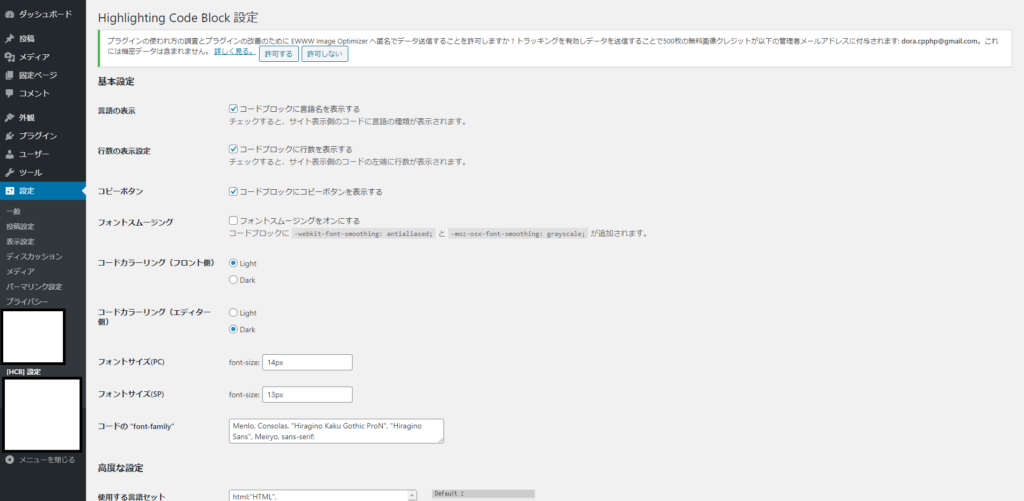Select Dark for front-side code coloring
This screenshot has height=501, width=1024.
point(233,280)
